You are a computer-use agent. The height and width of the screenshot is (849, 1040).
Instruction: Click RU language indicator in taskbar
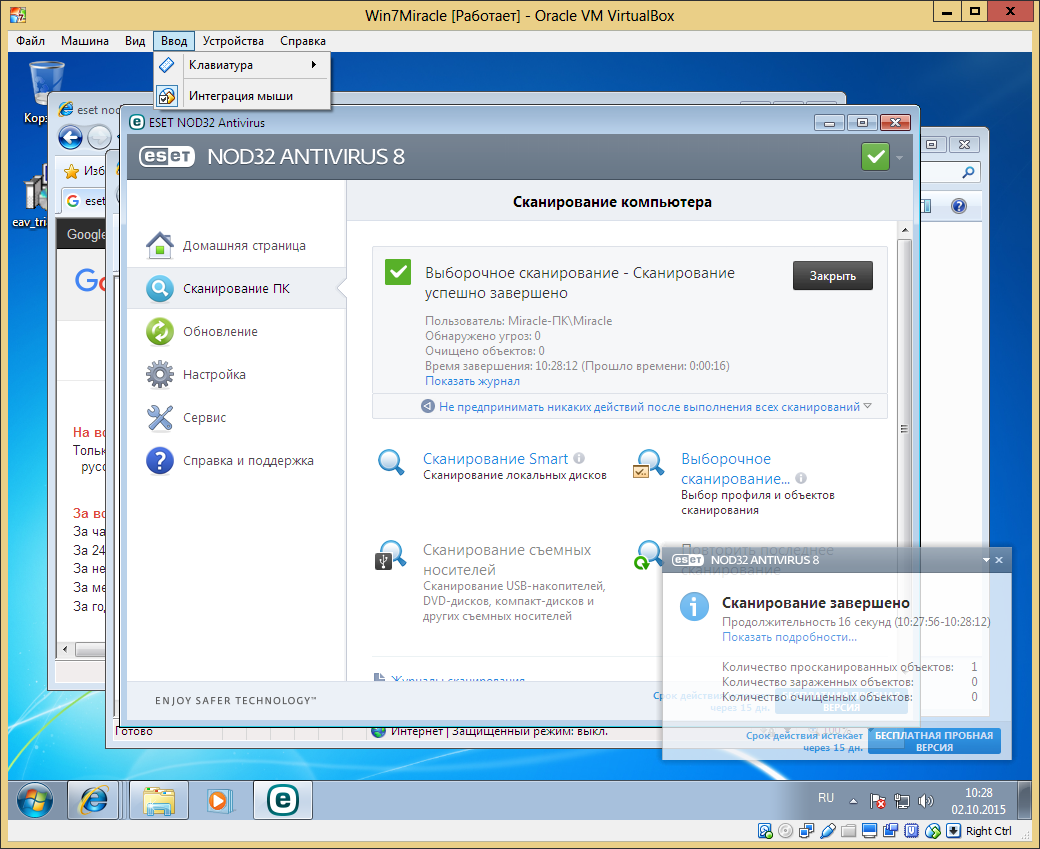[826, 798]
